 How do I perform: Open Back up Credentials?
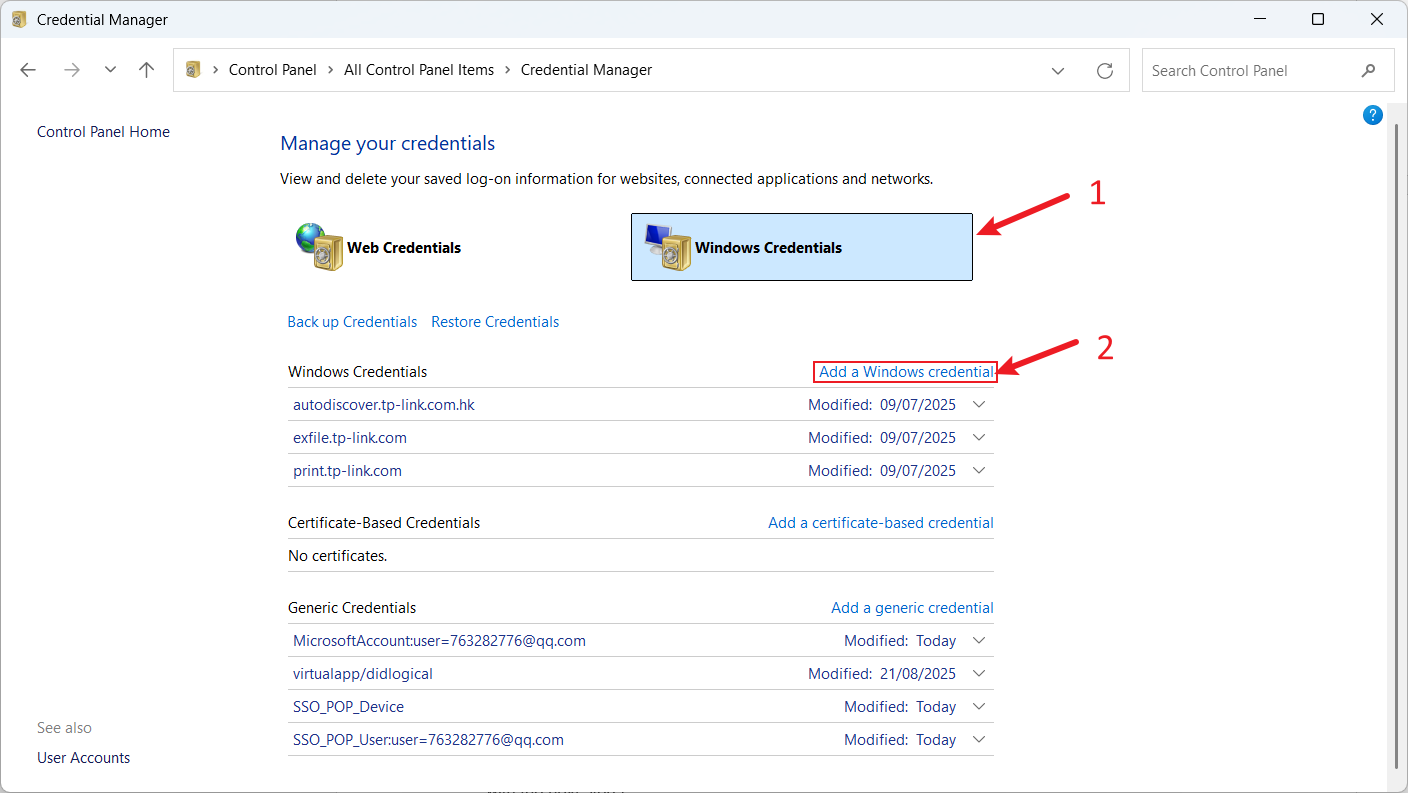coord(352,321)
